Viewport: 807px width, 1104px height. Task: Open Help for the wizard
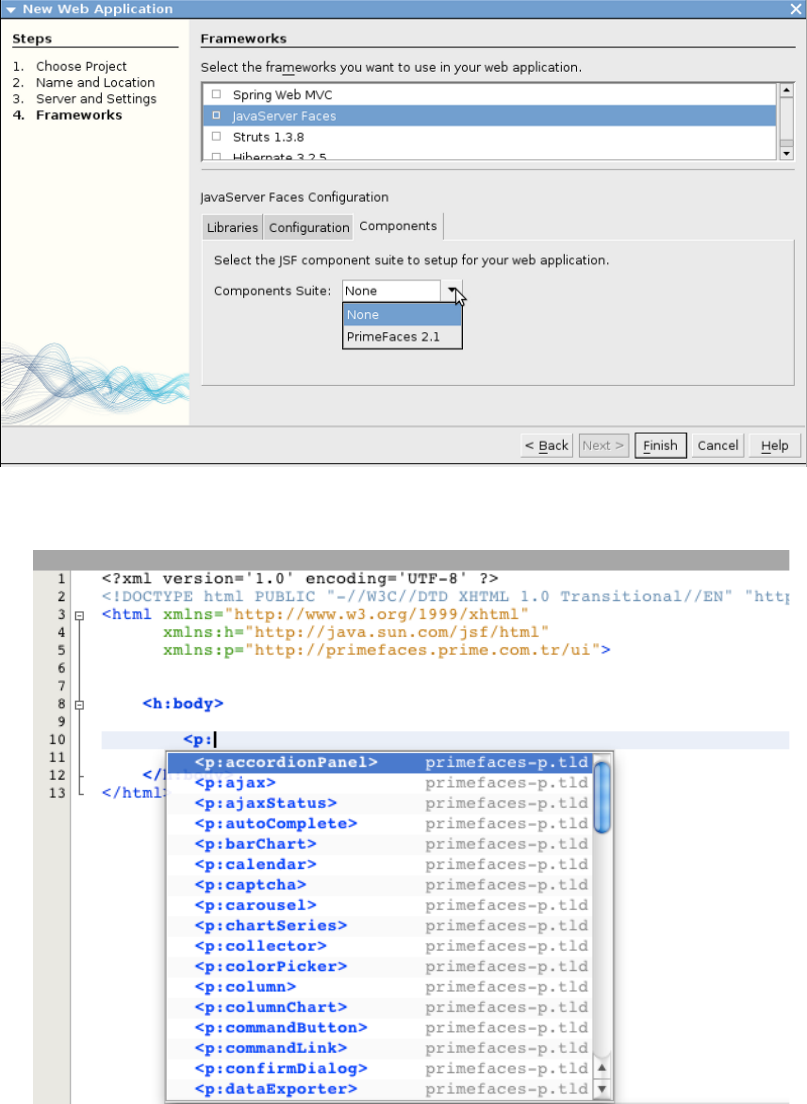tap(775, 446)
